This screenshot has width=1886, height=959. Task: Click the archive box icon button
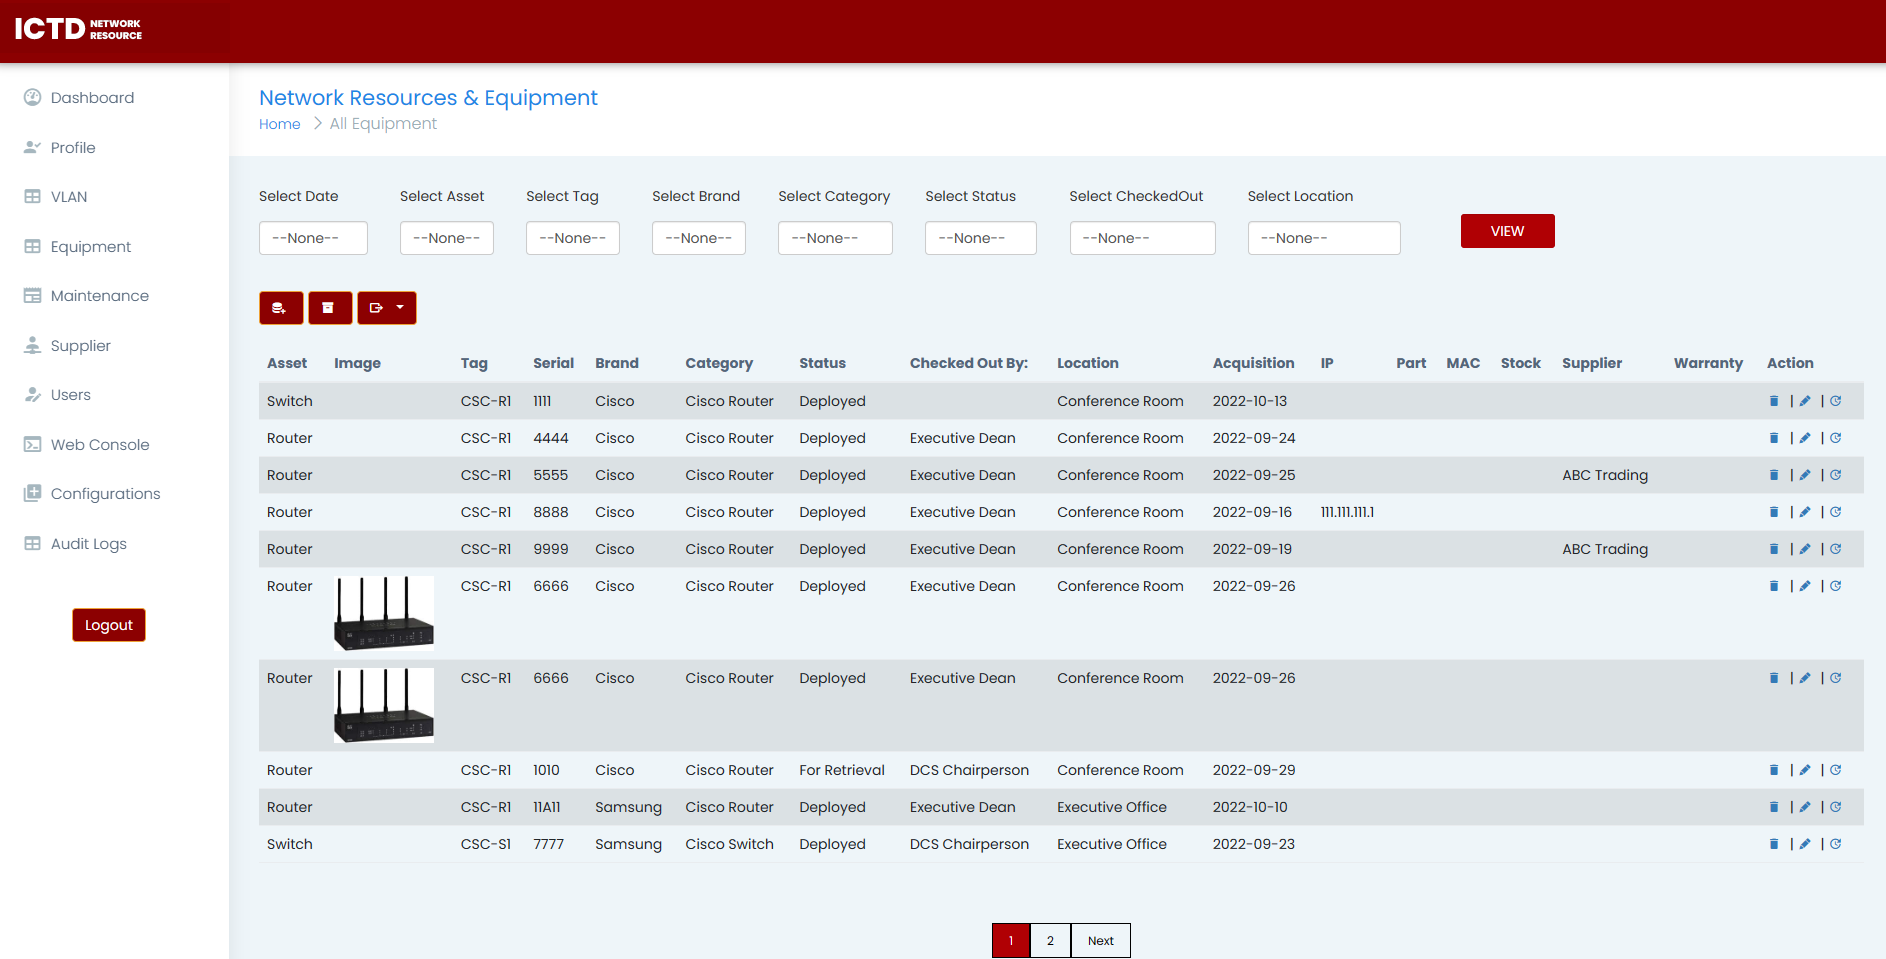click(x=329, y=308)
